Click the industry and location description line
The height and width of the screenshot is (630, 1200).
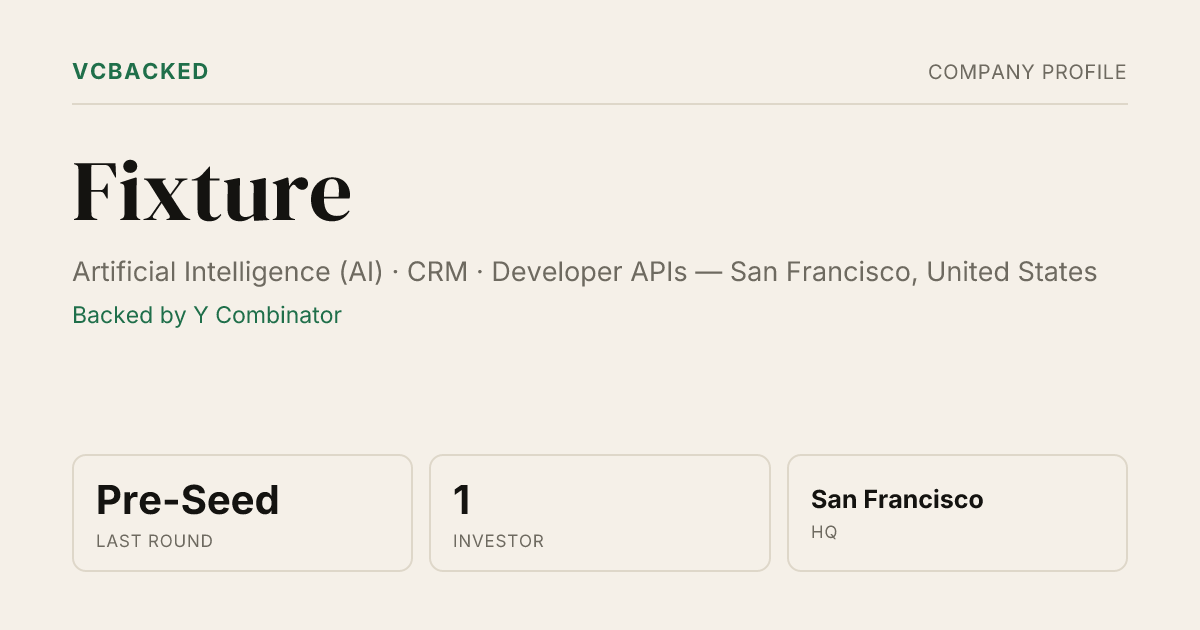[585, 272]
